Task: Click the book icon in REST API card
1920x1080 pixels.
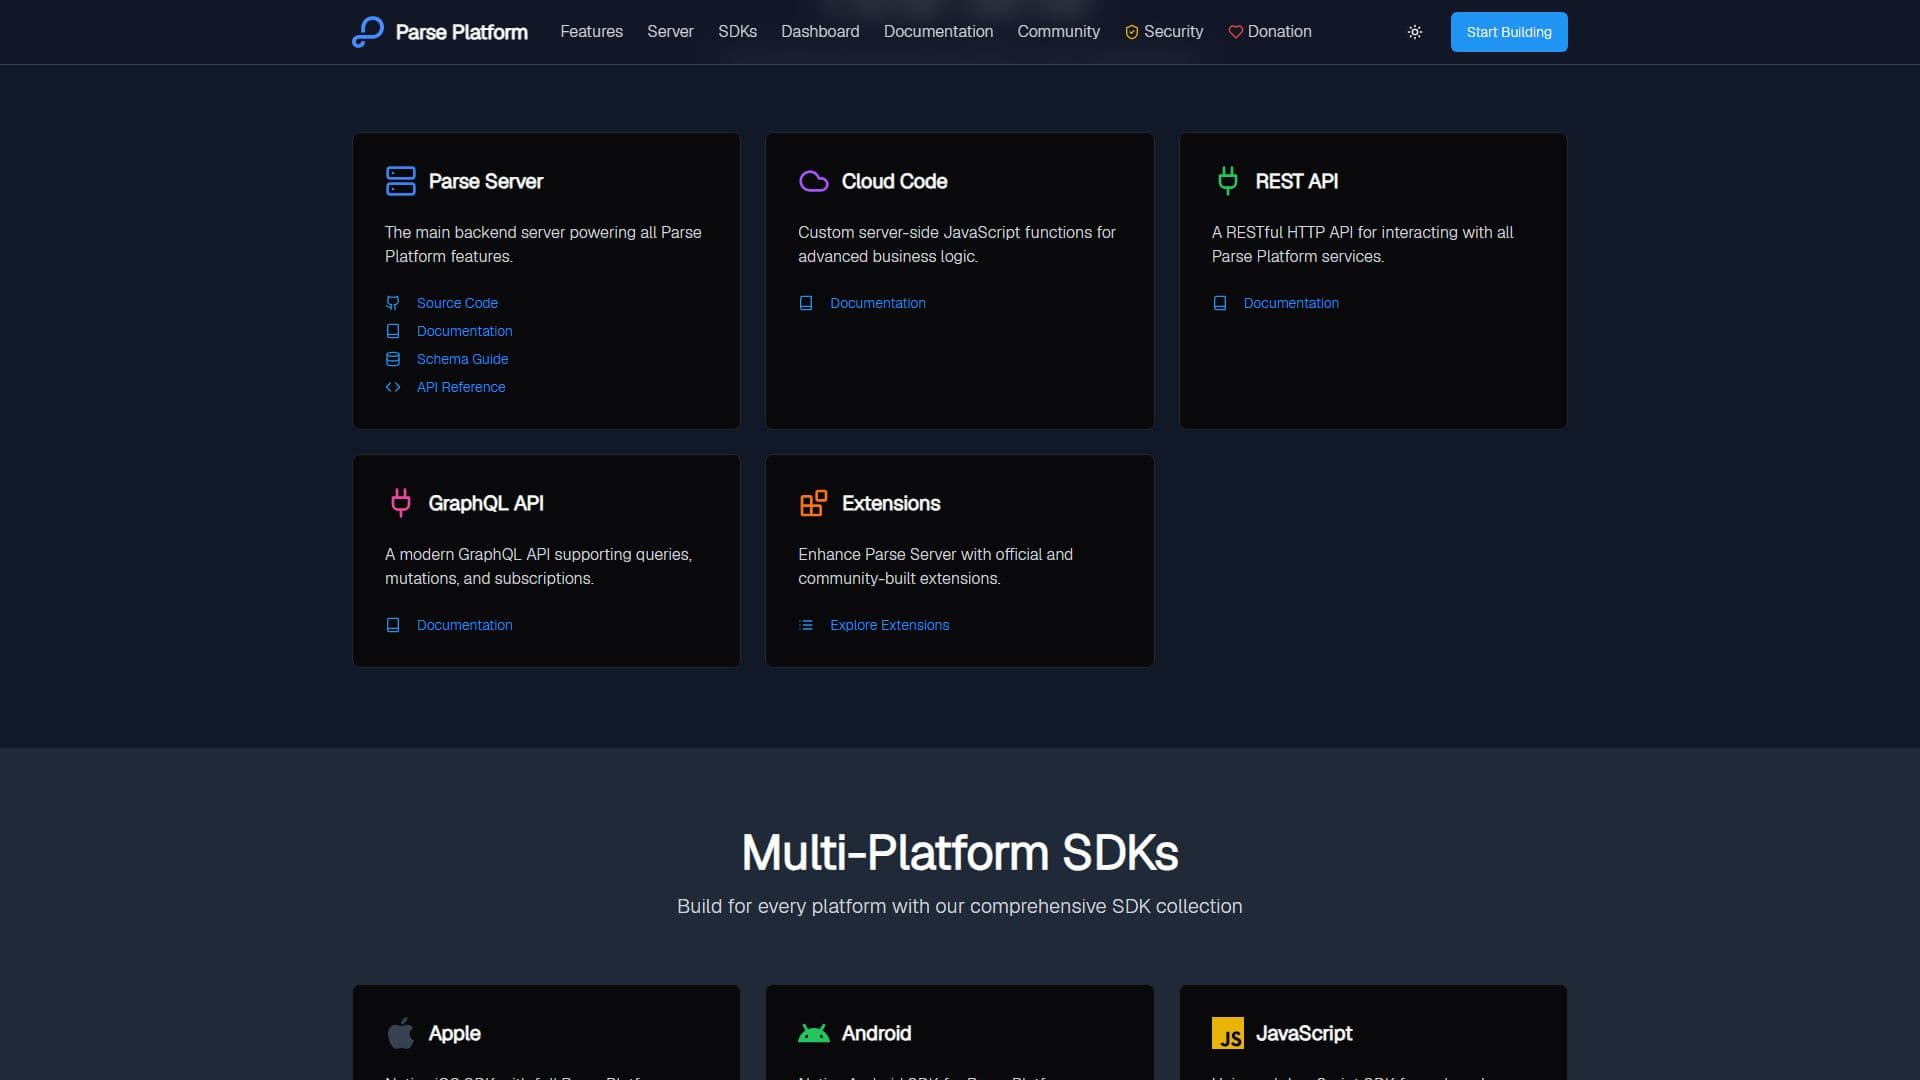Action: 1220,303
